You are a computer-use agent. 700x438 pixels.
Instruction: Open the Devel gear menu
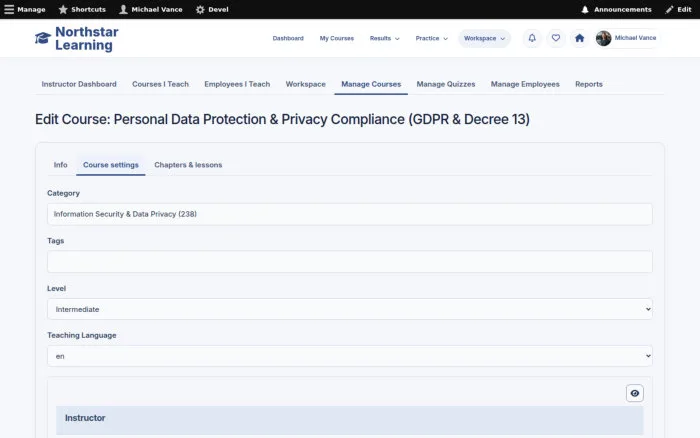pos(212,9)
